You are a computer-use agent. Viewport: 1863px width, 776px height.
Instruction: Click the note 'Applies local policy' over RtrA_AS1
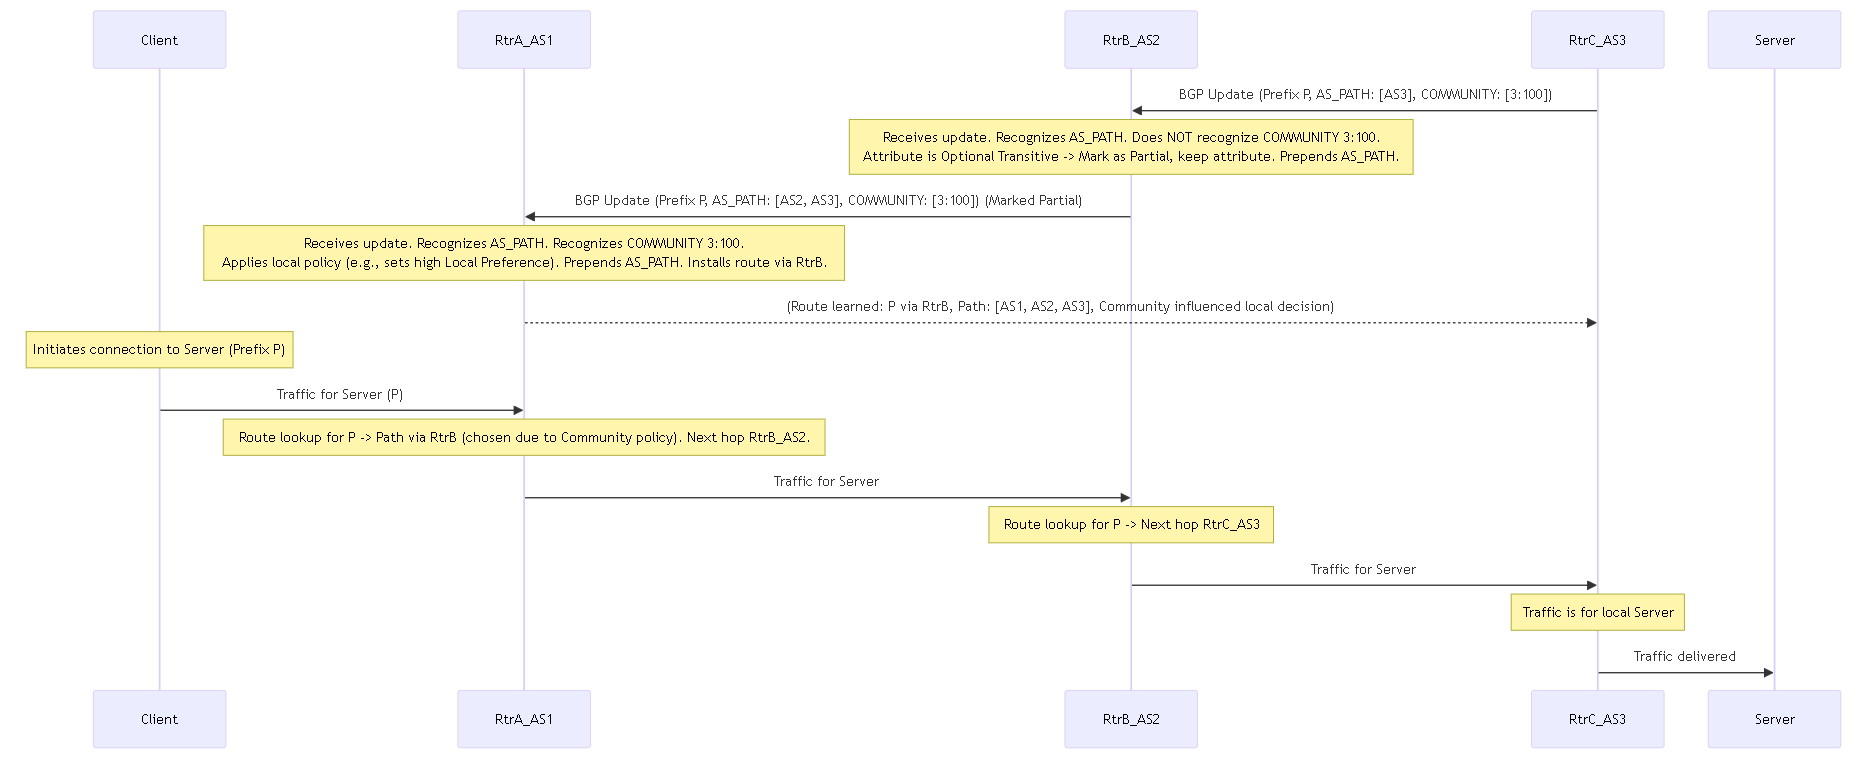coord(524,253)
